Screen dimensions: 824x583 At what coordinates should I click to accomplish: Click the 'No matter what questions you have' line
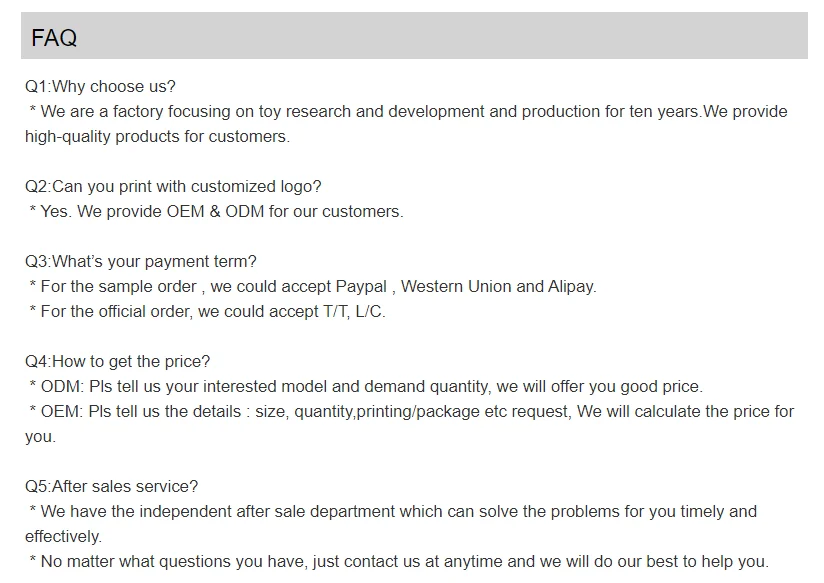point(399,561)
